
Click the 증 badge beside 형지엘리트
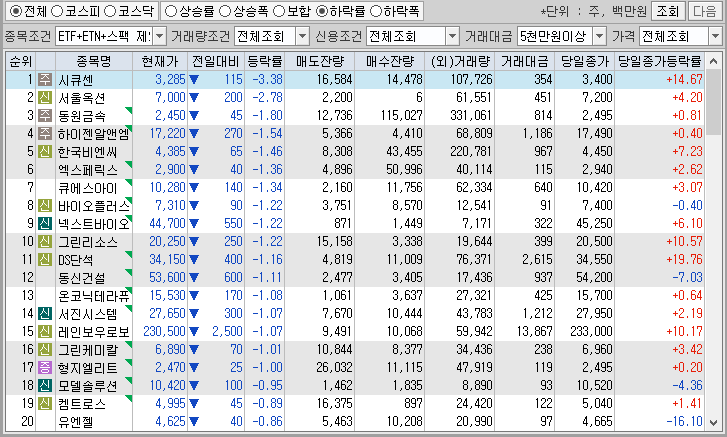[45, 367]
